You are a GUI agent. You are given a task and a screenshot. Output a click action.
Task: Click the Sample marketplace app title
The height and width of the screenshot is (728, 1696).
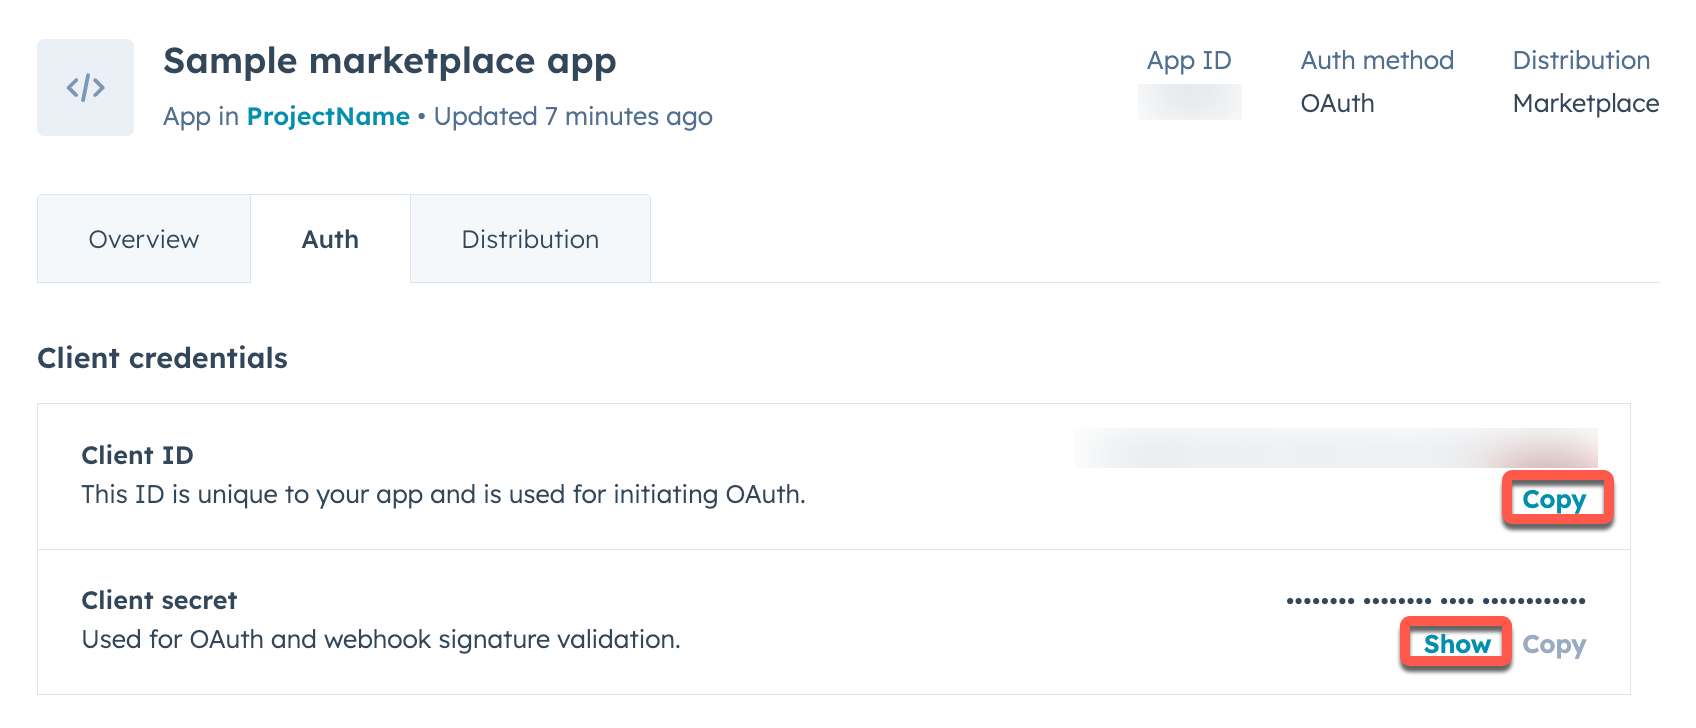click(390, 61)
